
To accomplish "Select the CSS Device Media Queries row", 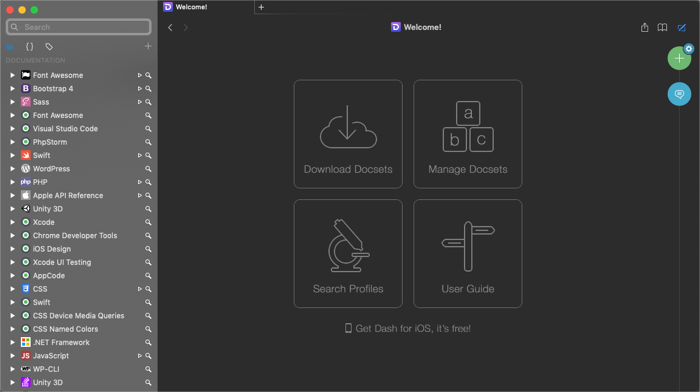I will pyautogui.click(x=79, y=316).
